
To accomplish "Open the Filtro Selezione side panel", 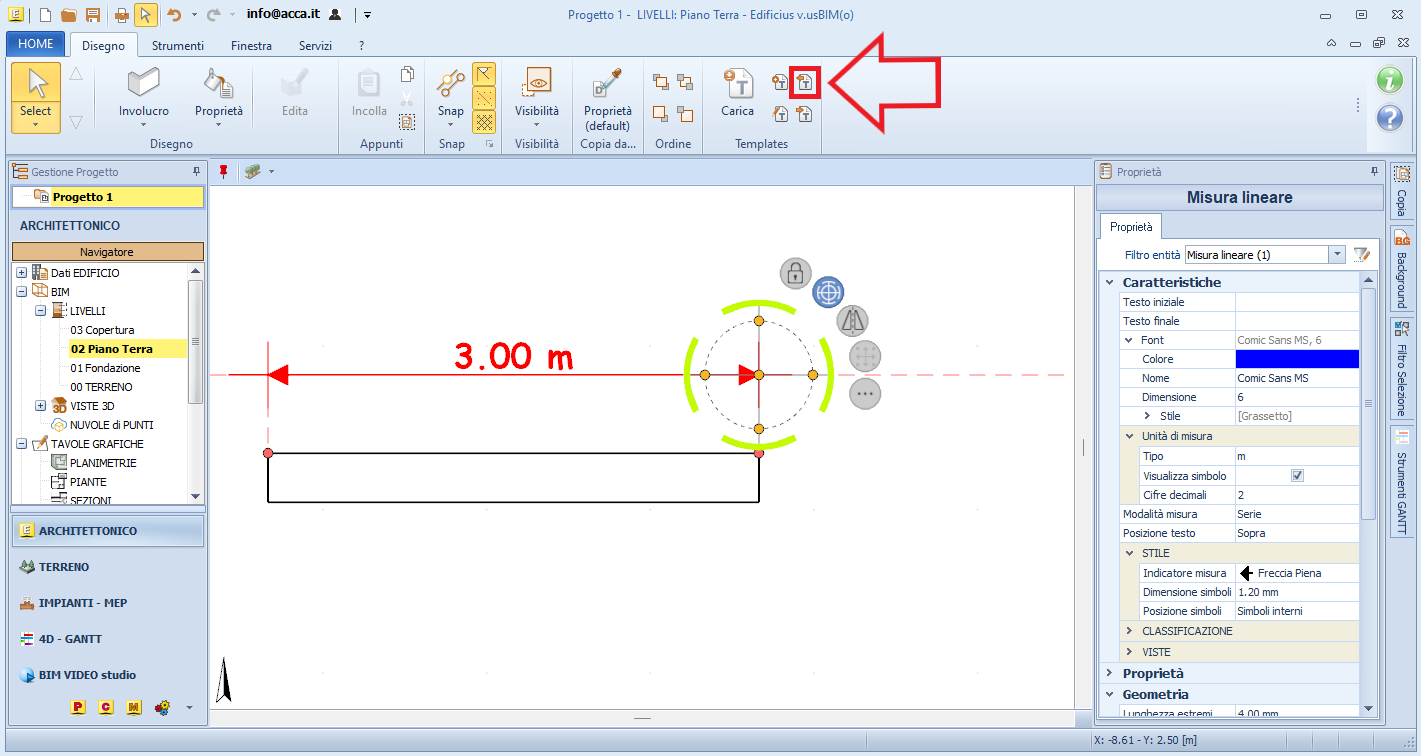I will [x=1401, y=367].
